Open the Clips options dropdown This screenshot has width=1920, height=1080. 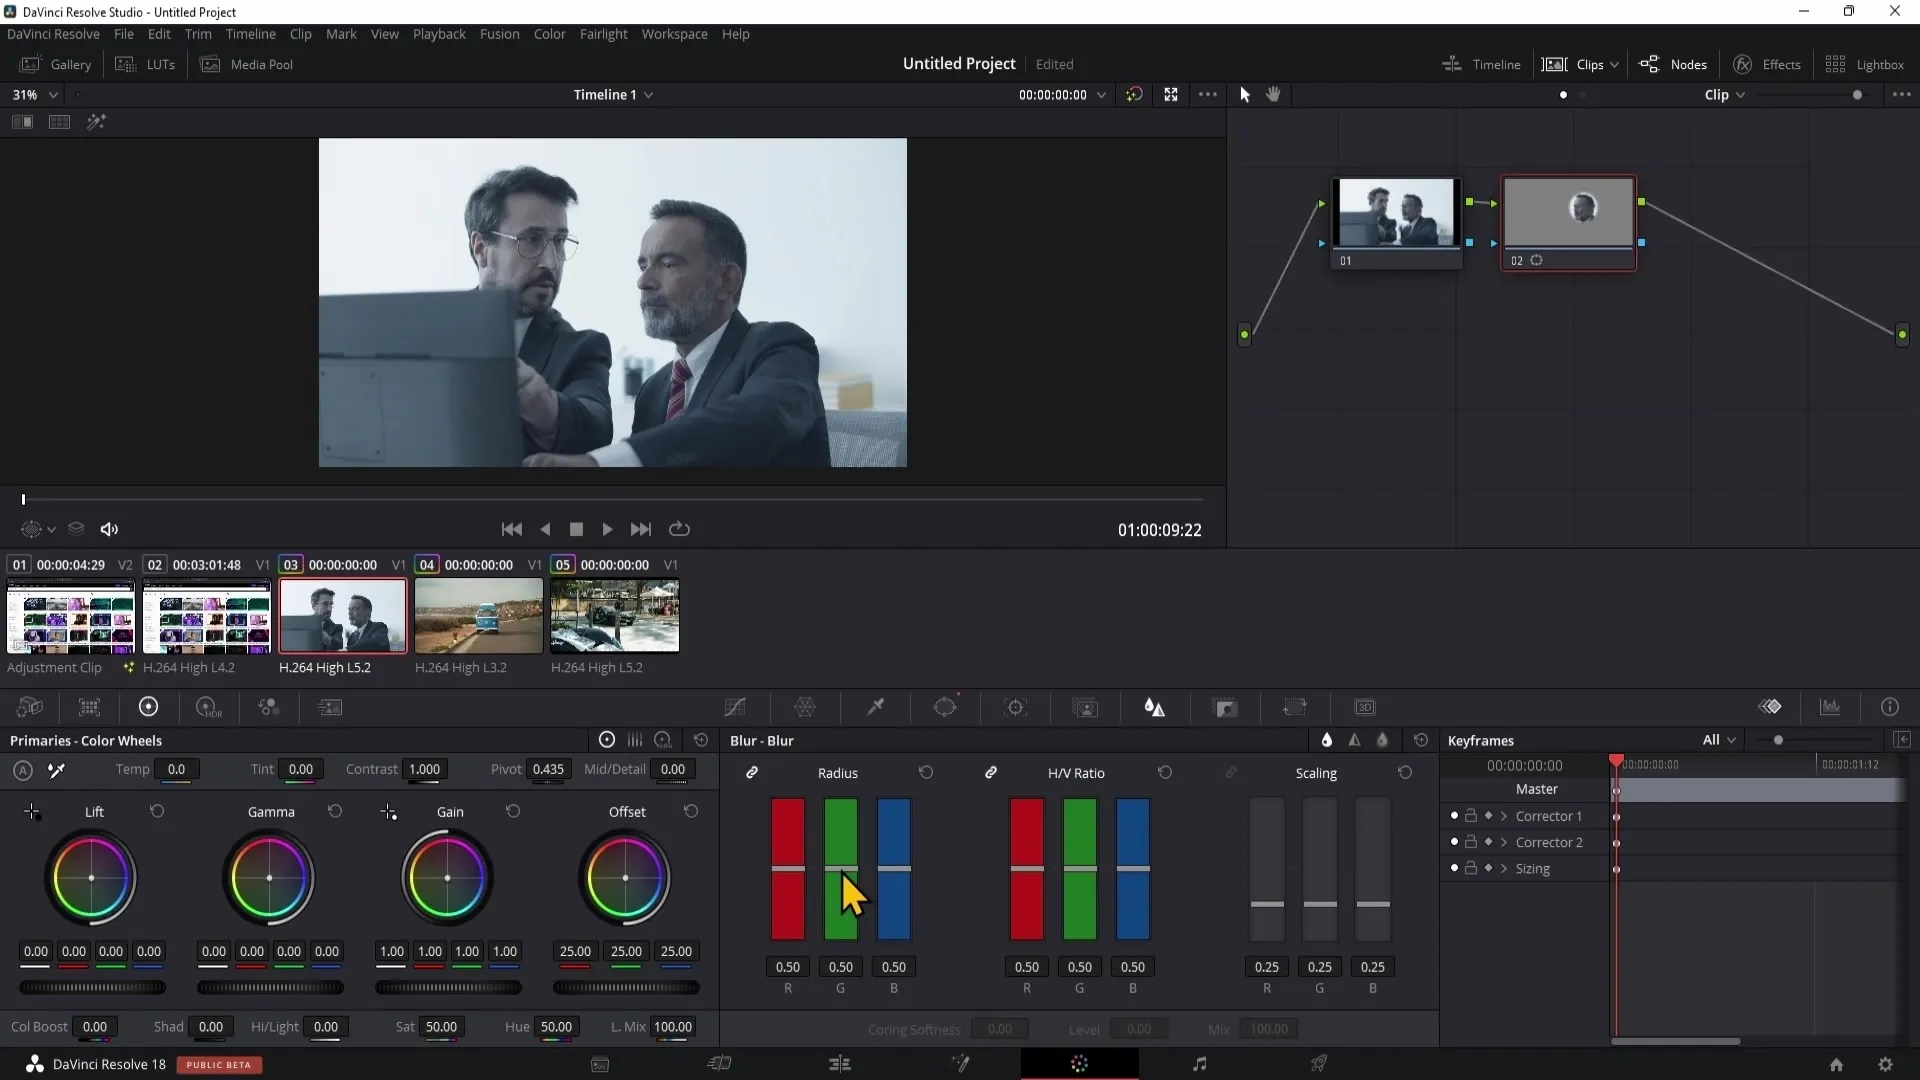1614,64
